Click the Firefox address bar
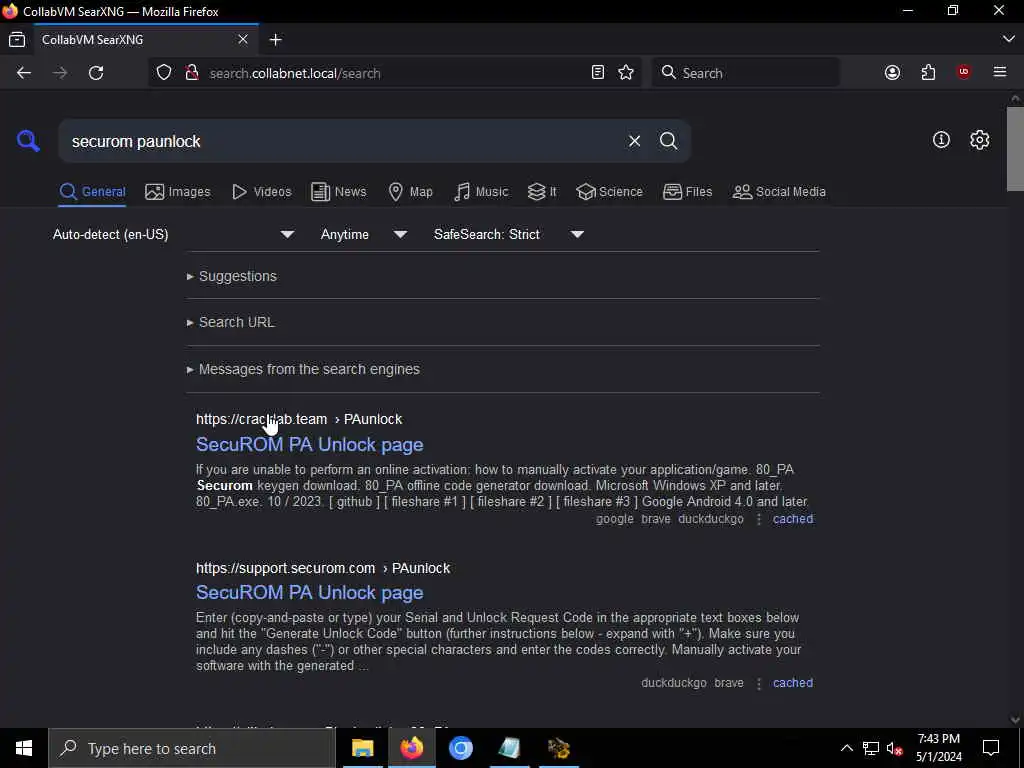1024x768 pixels. coord(392,73)
